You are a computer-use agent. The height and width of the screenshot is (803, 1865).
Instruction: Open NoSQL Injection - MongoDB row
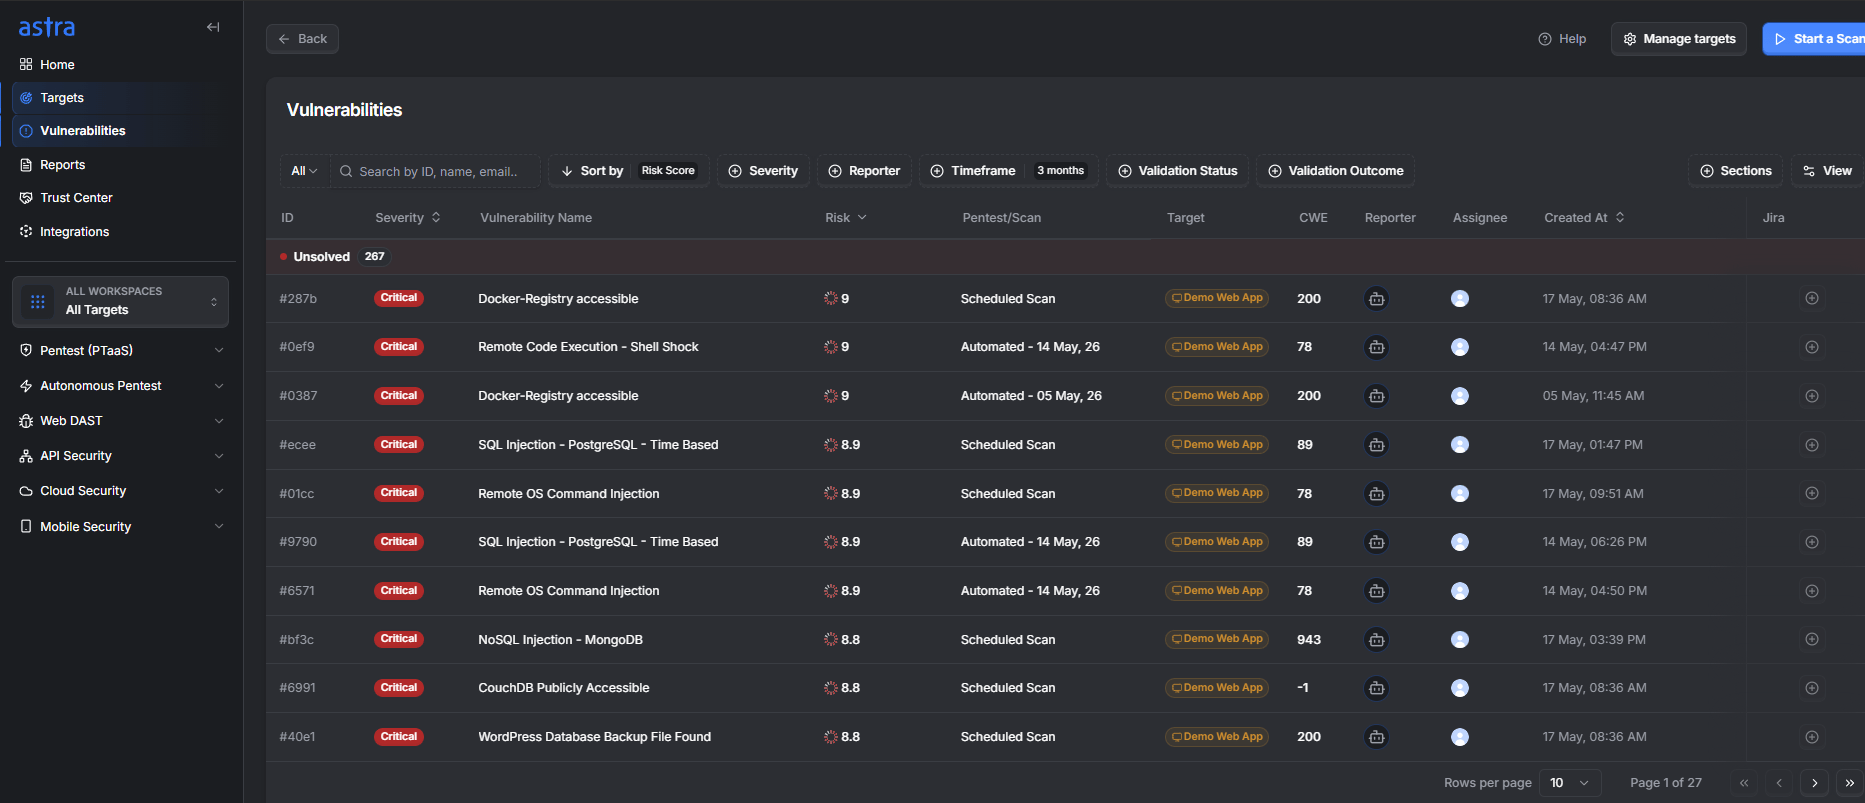pyautogui.click(x=560, y=640)
